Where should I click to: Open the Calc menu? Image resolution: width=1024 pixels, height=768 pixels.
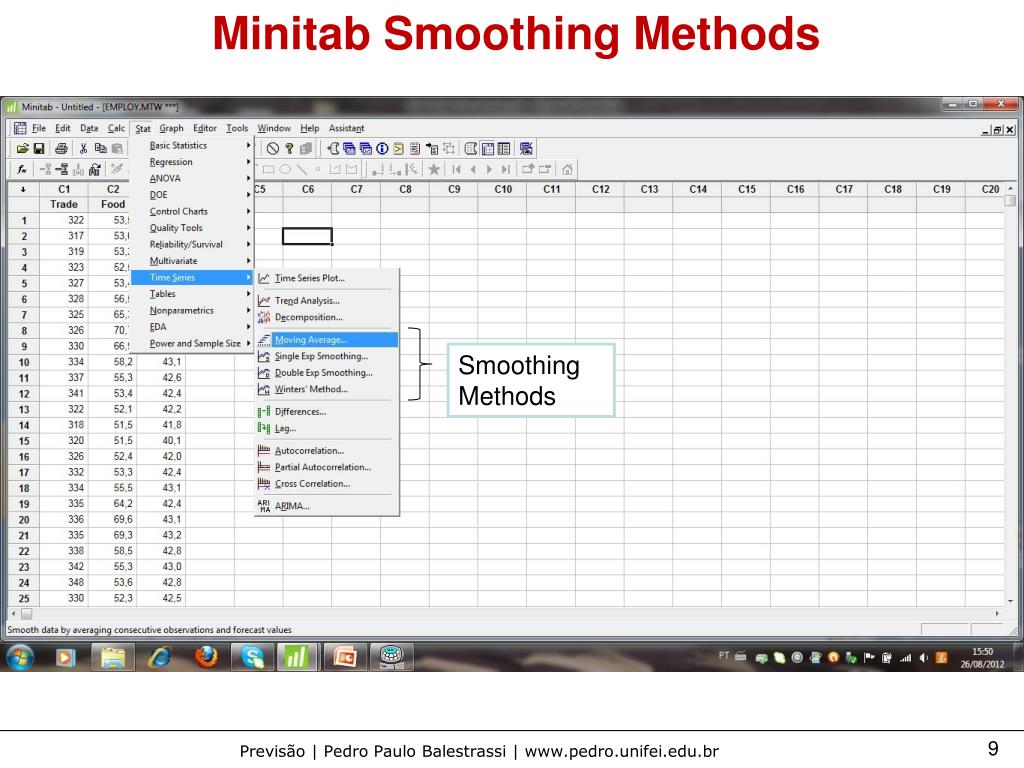[x=116, y=129]
